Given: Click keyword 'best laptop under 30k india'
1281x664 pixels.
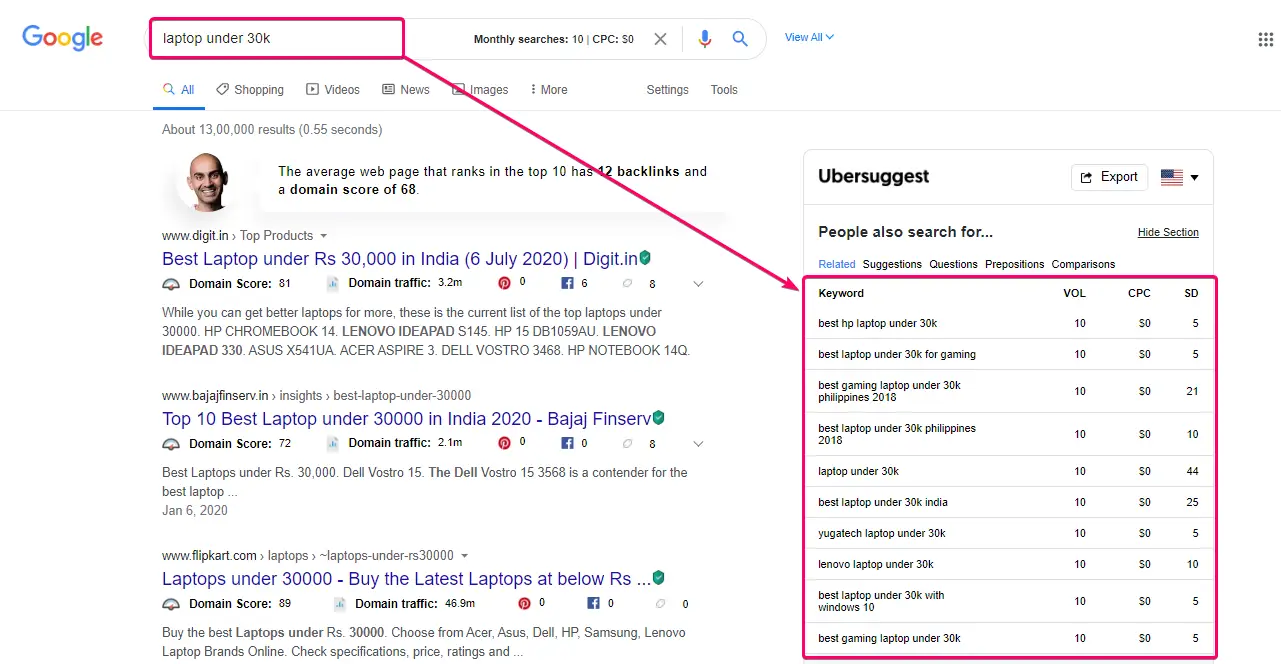Looking at the screenshot, I should 883,503.
